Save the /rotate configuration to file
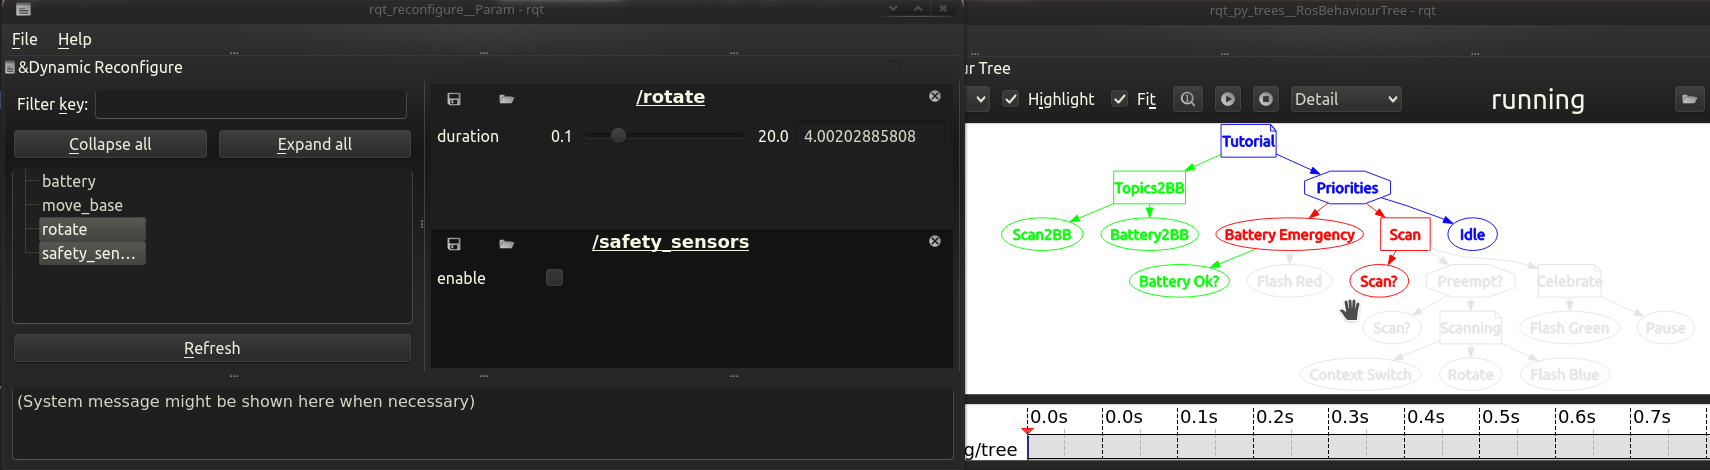Screen dimensions: 1710x470 coord(453,99)
